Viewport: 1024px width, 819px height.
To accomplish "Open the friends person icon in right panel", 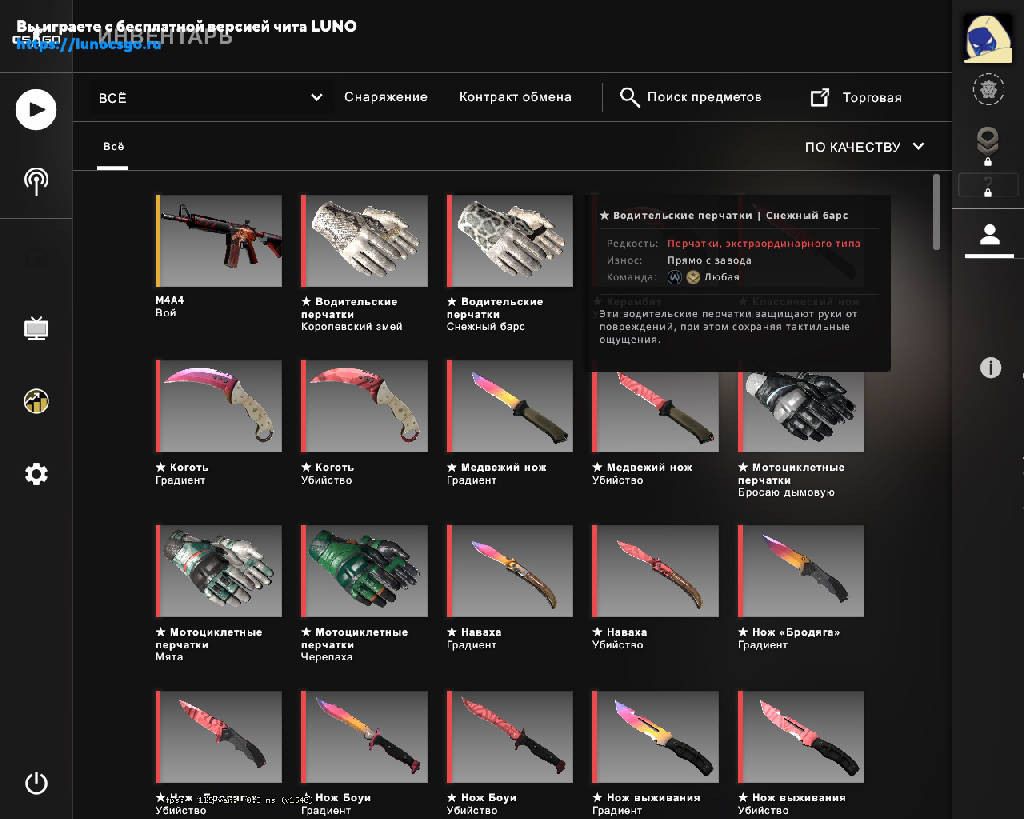I will [989, 234].
